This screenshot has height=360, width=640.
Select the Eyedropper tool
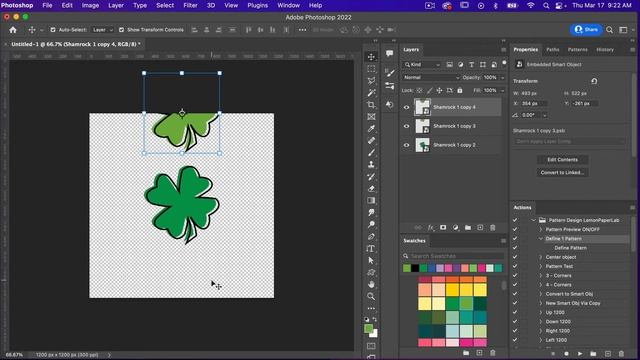click(371, 129)
